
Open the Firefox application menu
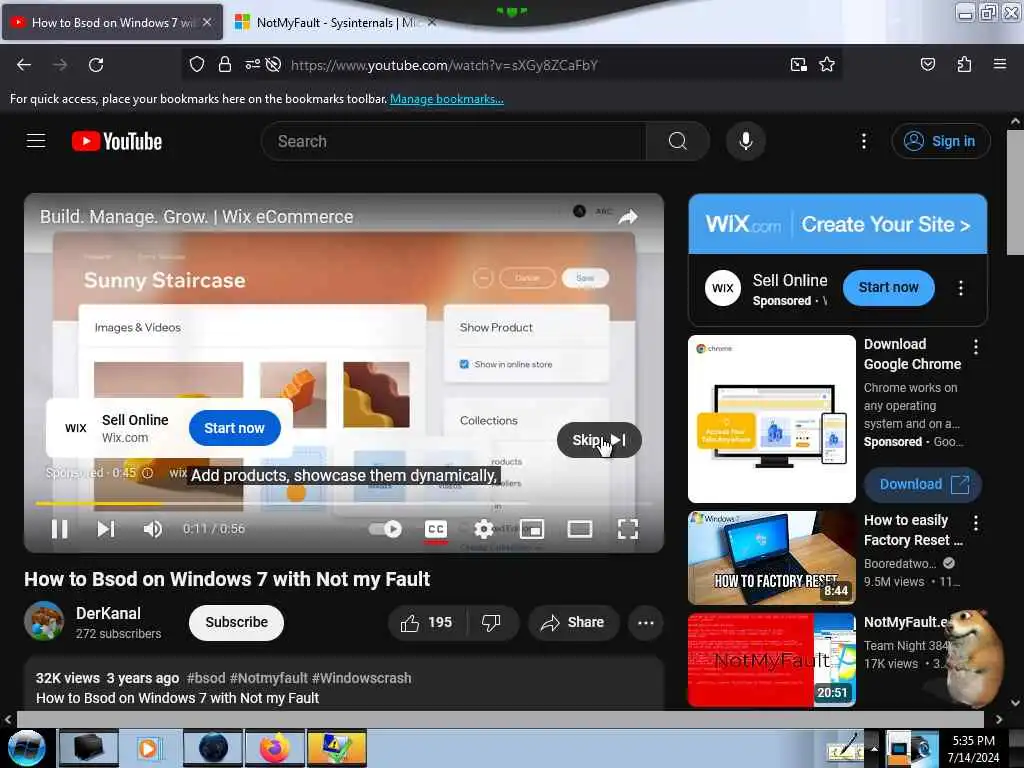click(x=999, y=64)
